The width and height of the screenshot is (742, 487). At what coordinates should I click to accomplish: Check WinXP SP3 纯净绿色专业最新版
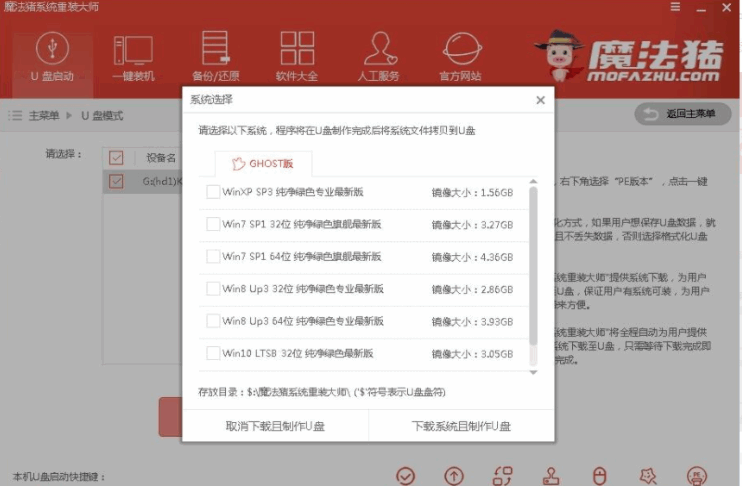point(213,192)
